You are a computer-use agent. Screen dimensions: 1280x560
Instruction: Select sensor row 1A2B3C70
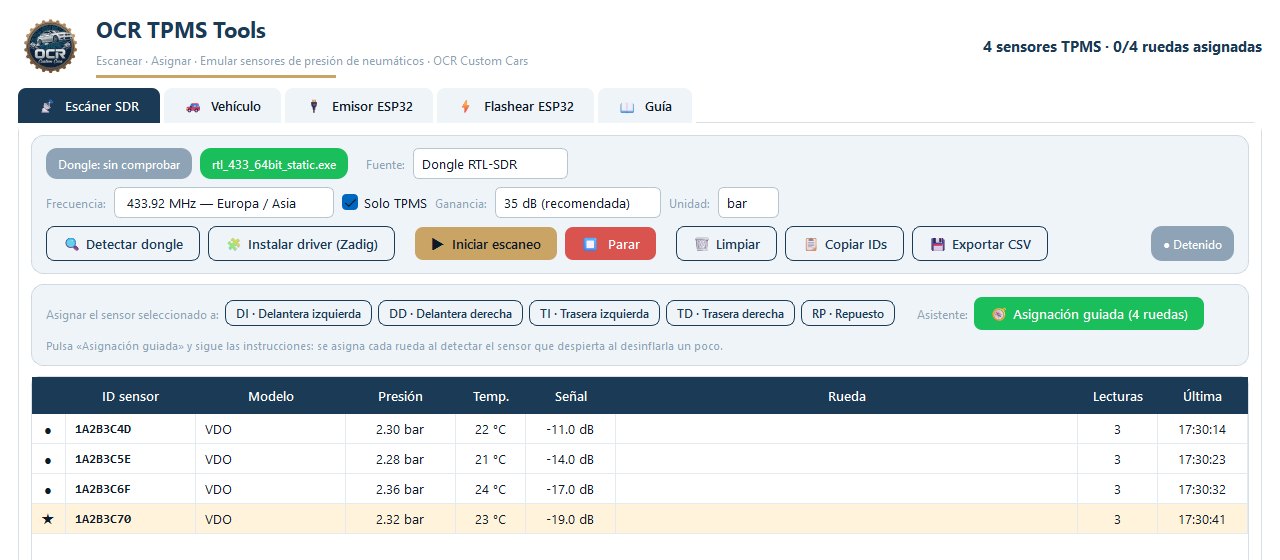point(640,520)
